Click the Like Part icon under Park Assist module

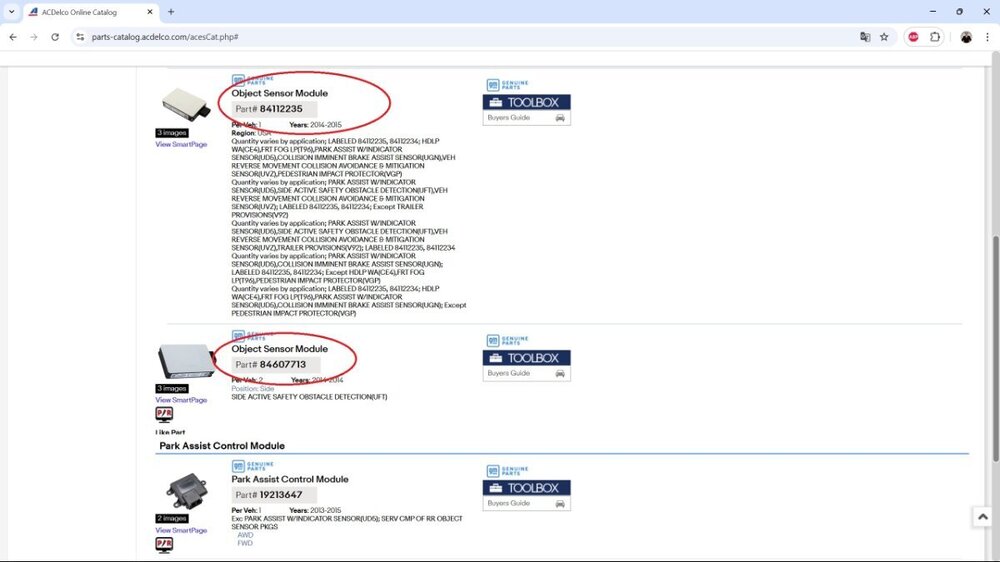(164, 545)
